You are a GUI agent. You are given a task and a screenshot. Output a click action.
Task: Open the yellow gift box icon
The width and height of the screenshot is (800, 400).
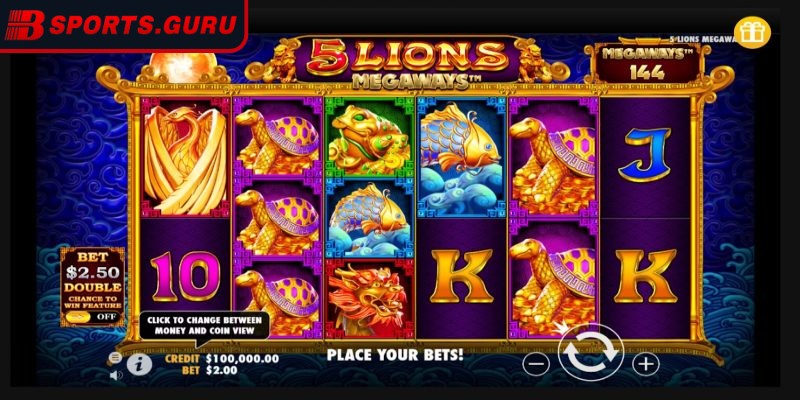click(x=752, y=33)
